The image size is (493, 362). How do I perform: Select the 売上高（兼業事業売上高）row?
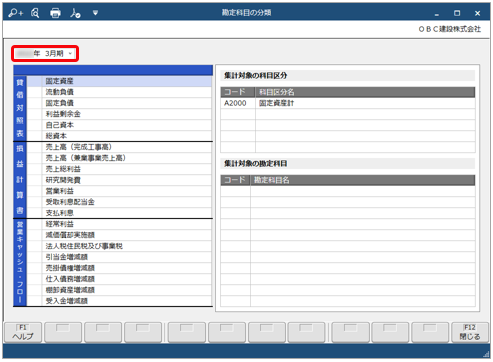pos(119,158)
